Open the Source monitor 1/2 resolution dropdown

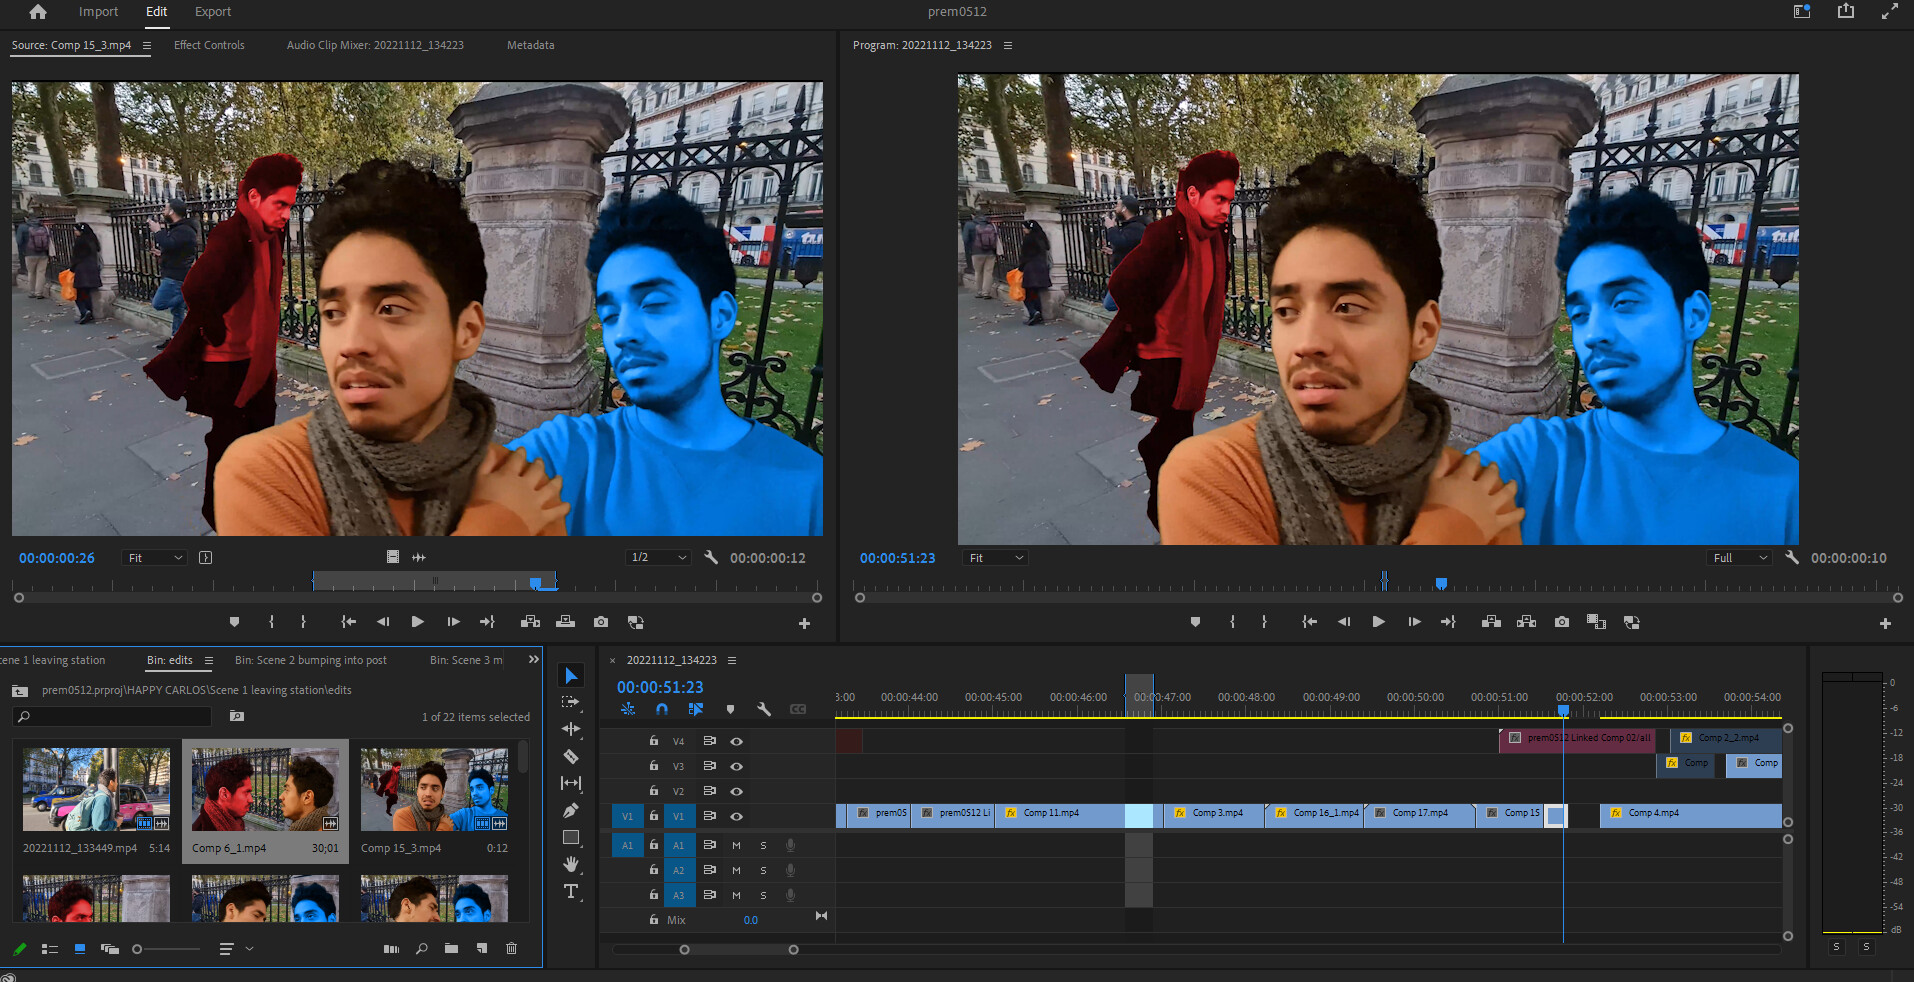(x=658, y=558)
